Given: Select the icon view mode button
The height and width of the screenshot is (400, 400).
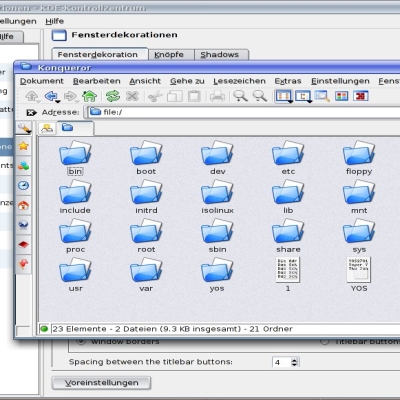Looking at the screenshot, I should (x=283, y=96).
